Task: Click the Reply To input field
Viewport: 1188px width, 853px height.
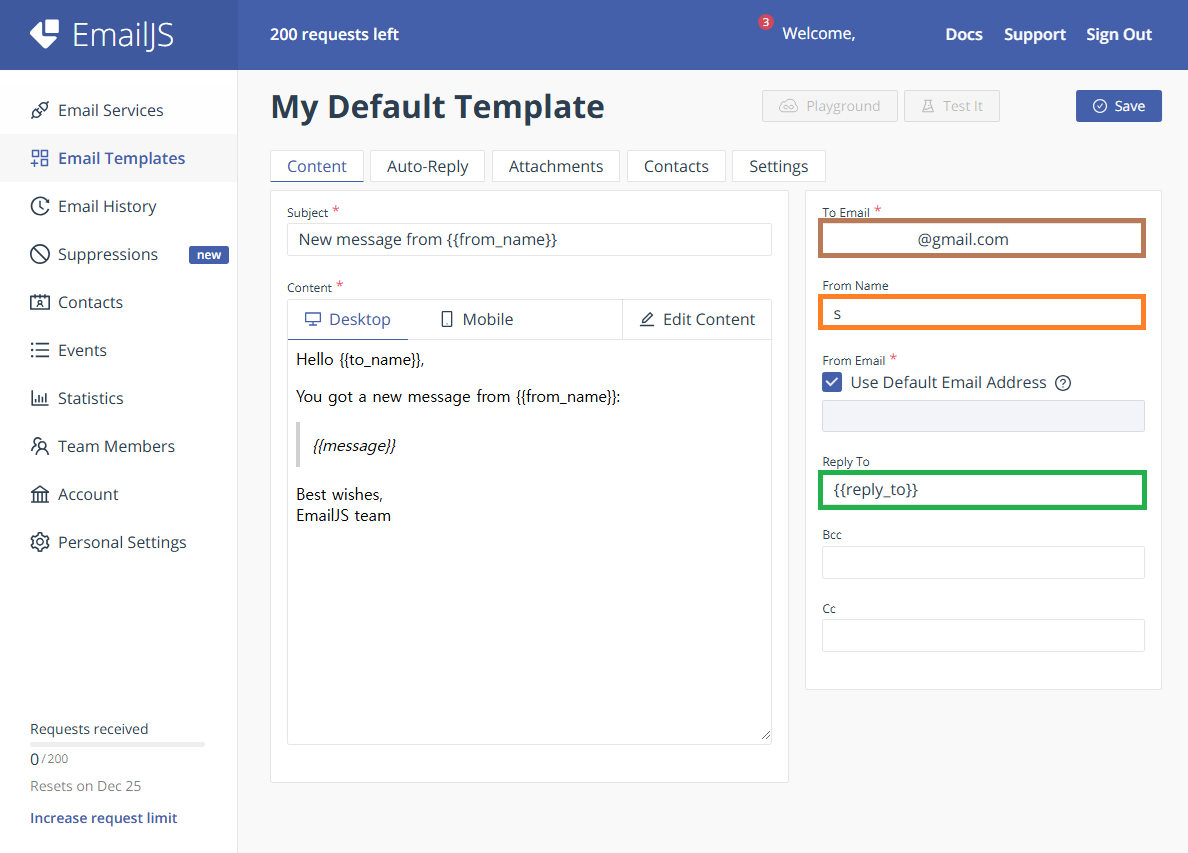Action: 982,489
